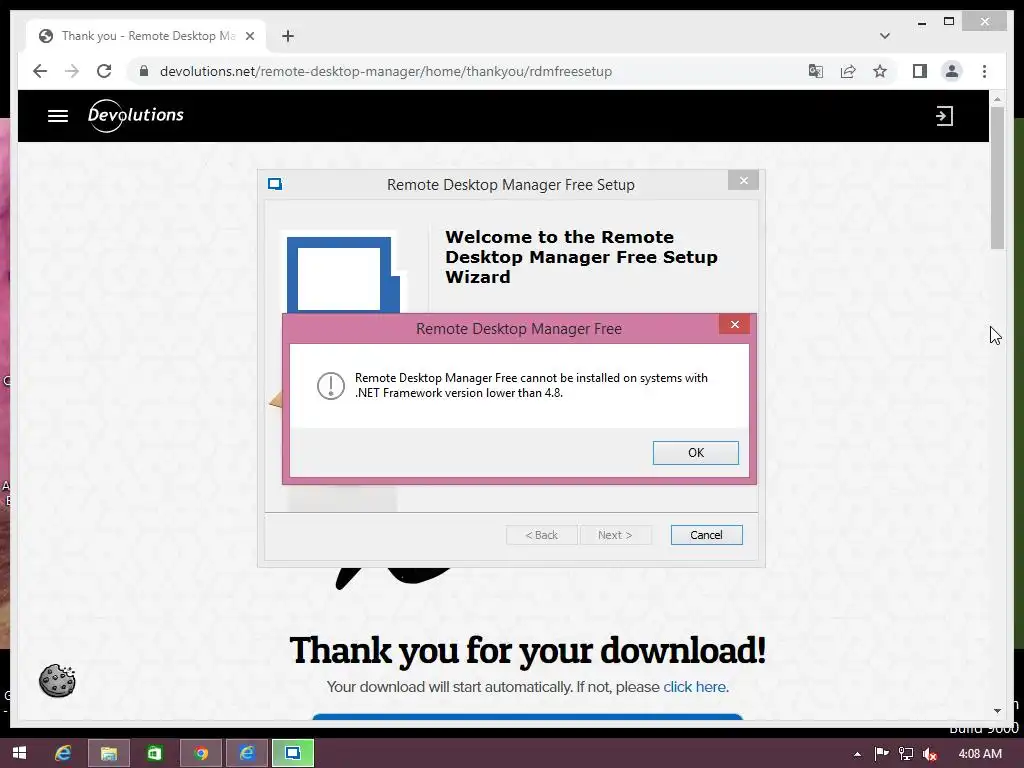Open a new Chrome tab
This screenshot has height=768, width=1024.
click(288, 36)
